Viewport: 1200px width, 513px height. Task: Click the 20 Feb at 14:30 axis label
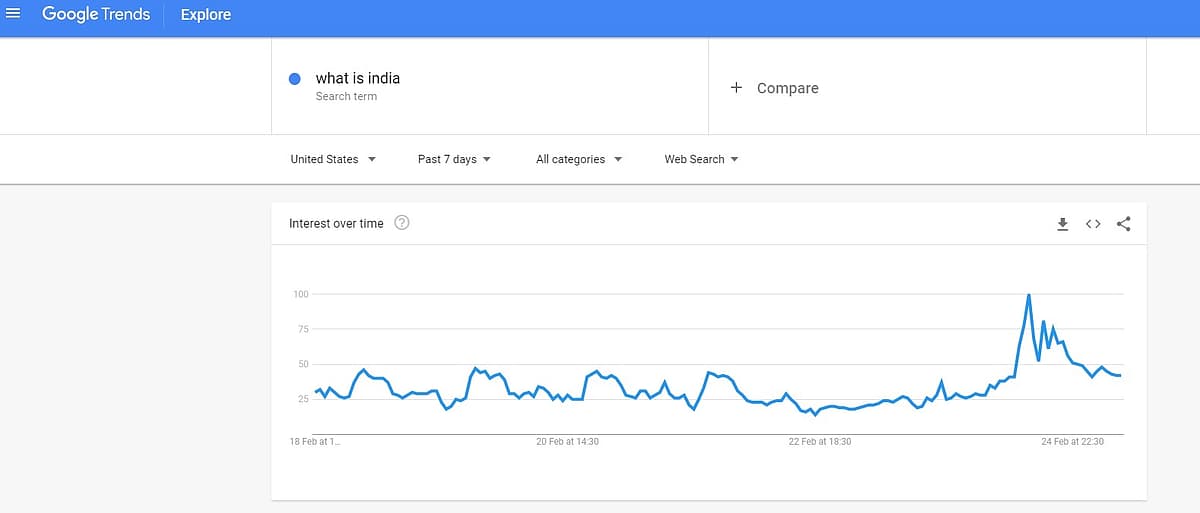[x=569, y=441]
